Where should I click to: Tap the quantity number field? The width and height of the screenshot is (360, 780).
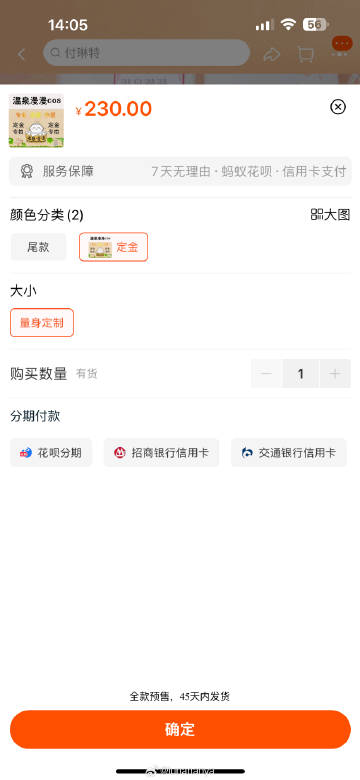pos(301,374)
